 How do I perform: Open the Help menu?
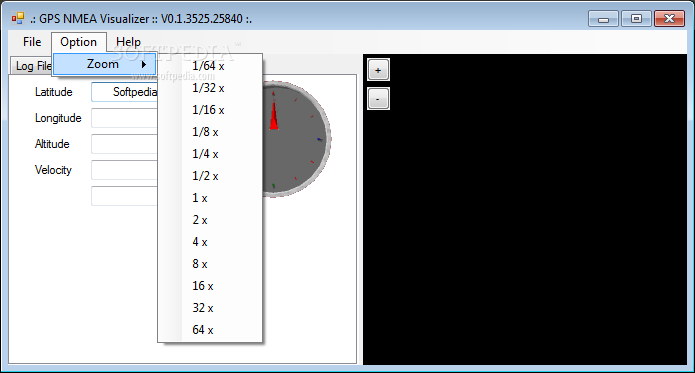click(129, 42)
